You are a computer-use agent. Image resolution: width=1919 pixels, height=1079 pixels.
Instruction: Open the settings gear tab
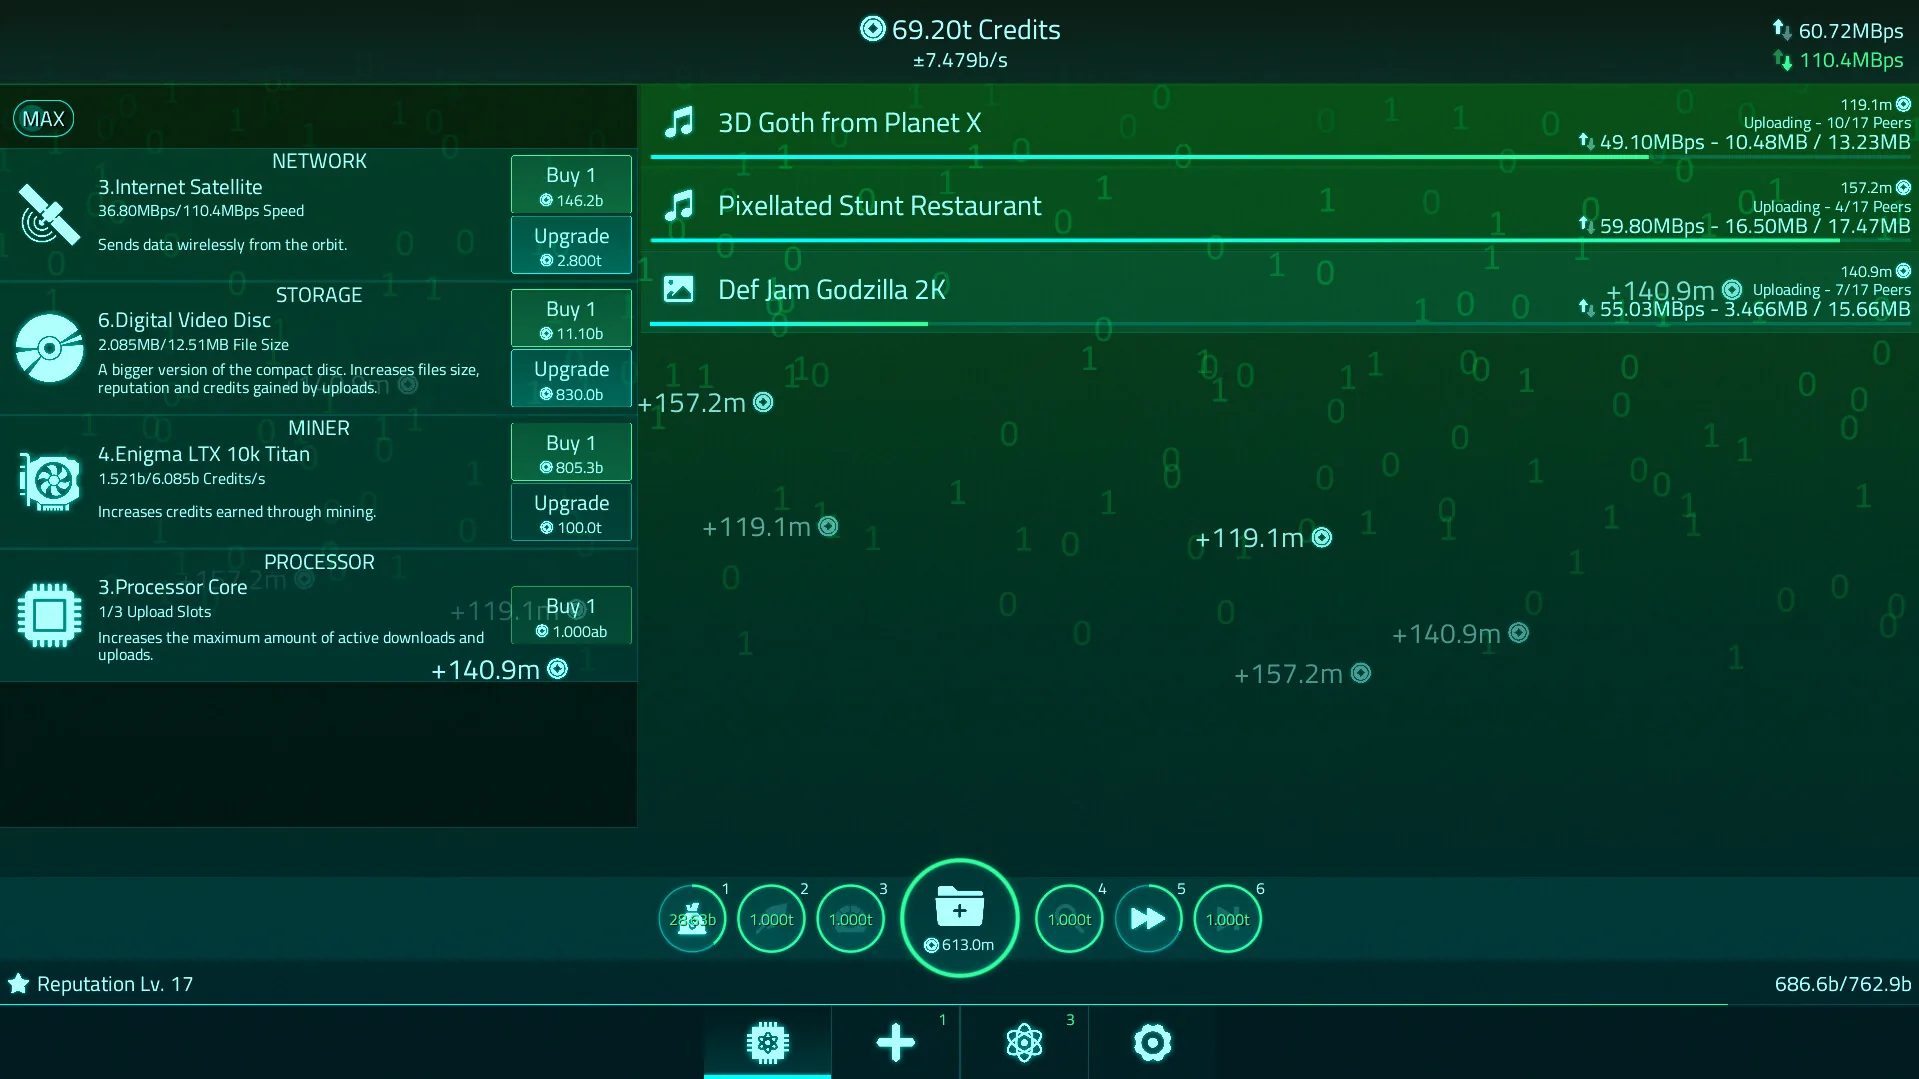1152,1042
